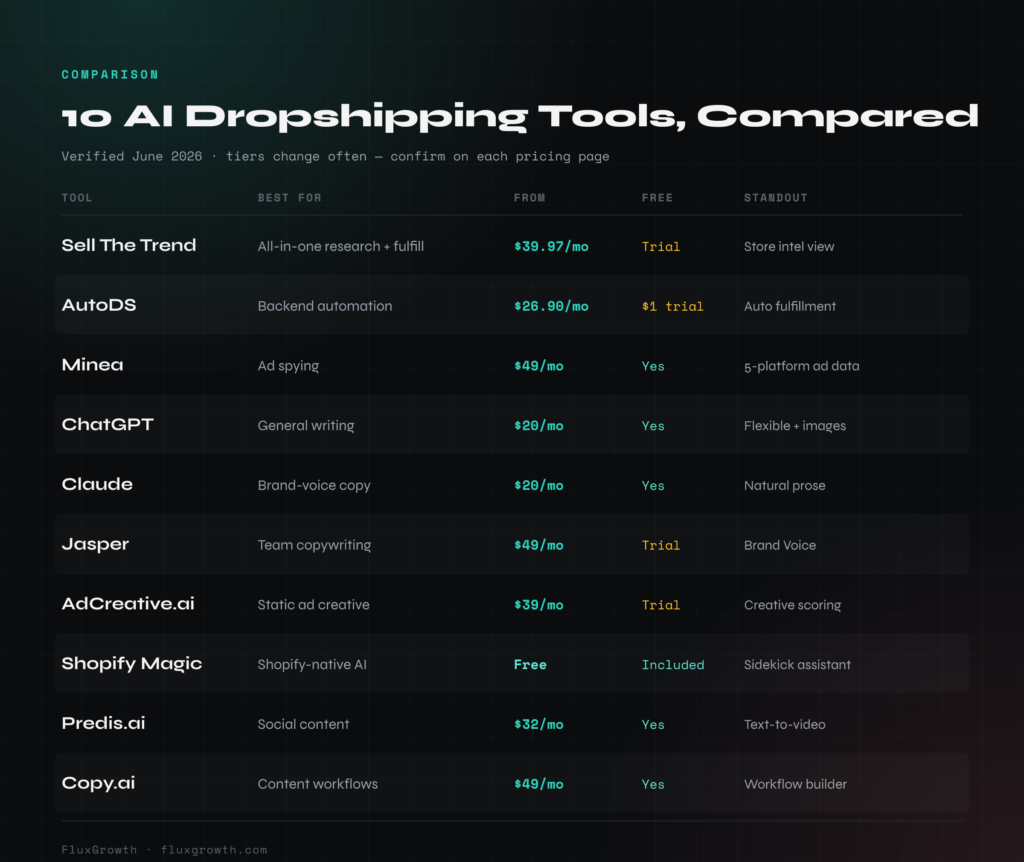Select the AutoDS tool name

coord(99,305)
